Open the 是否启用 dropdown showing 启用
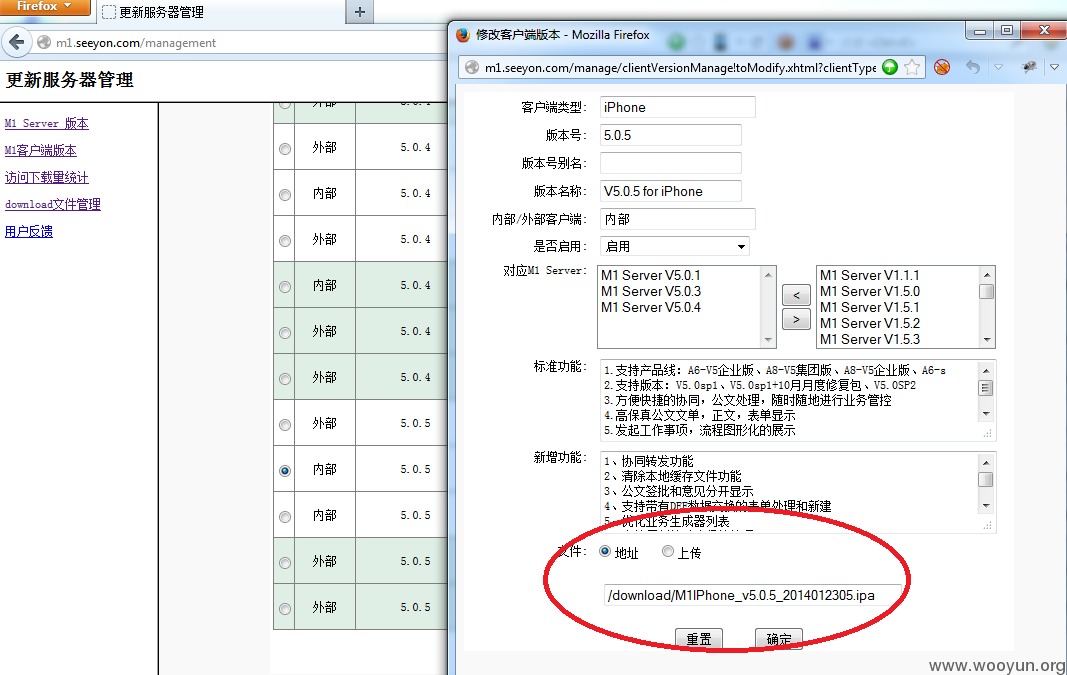The width and height of the screenshot is (1067, 675). point(674,246)
